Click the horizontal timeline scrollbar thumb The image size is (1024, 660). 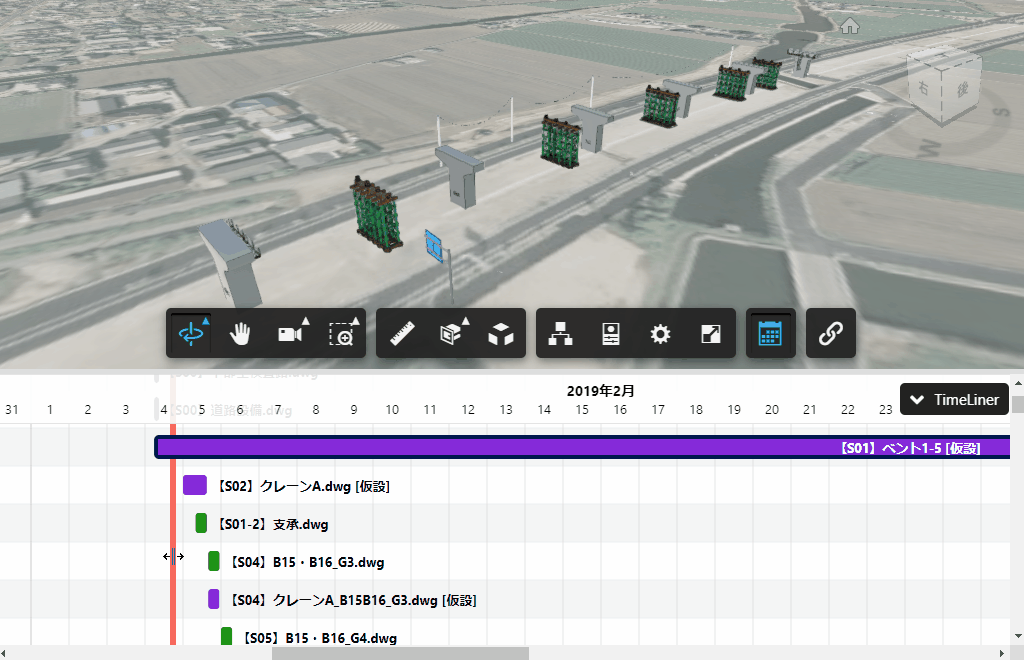(x=400, y=653)
